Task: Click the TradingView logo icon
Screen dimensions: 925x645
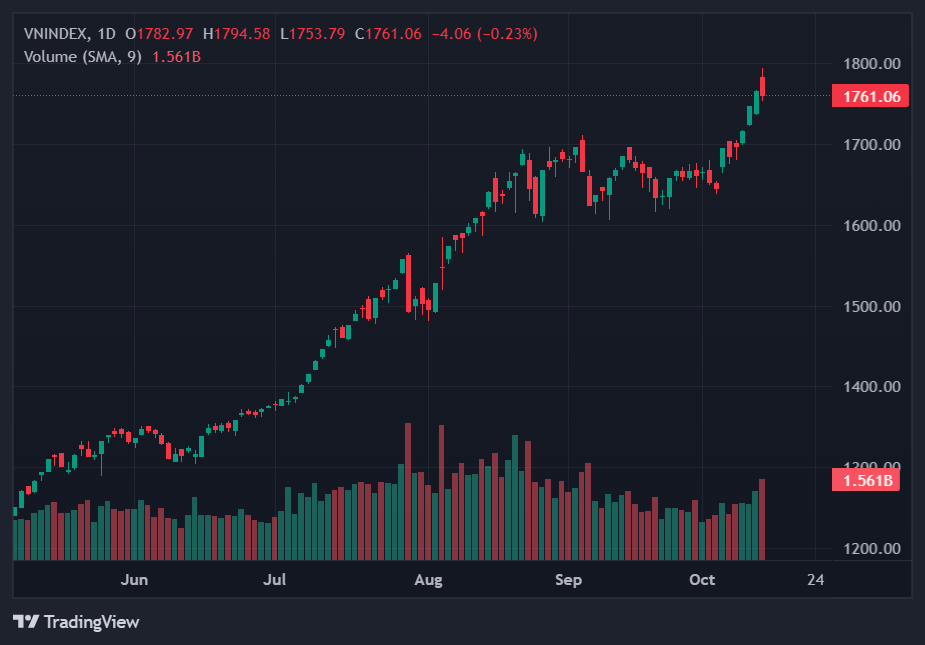Action: [26, 622]
